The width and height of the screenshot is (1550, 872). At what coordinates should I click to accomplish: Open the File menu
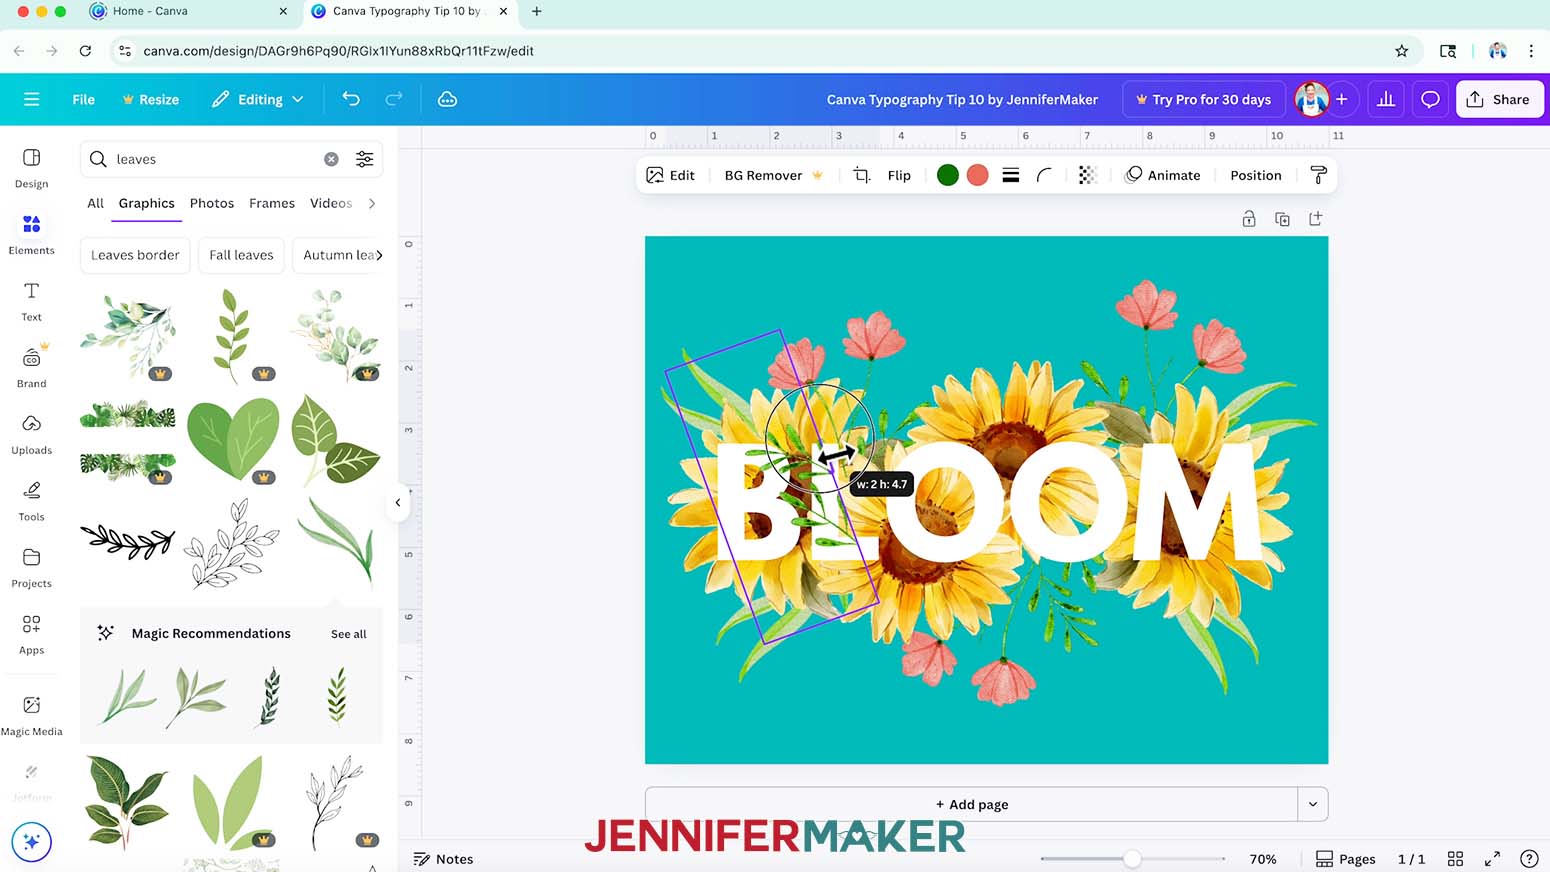[84, 99]
